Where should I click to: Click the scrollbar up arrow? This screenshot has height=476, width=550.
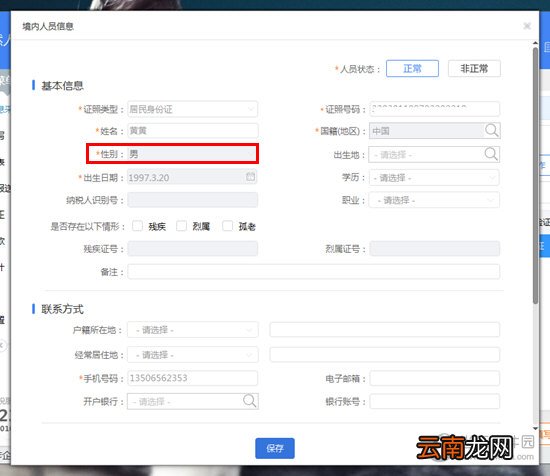pyautogui.click(x=535, y=43)
